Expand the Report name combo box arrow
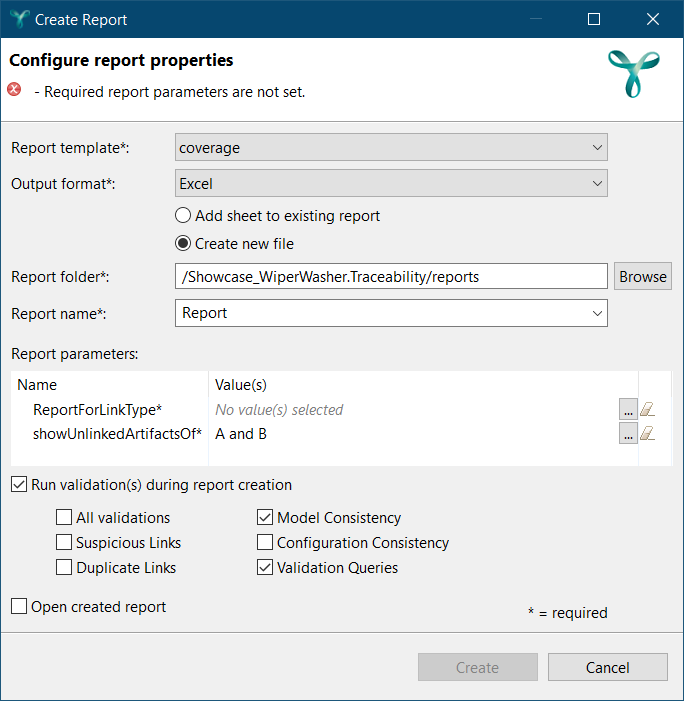 coord(597,313)
